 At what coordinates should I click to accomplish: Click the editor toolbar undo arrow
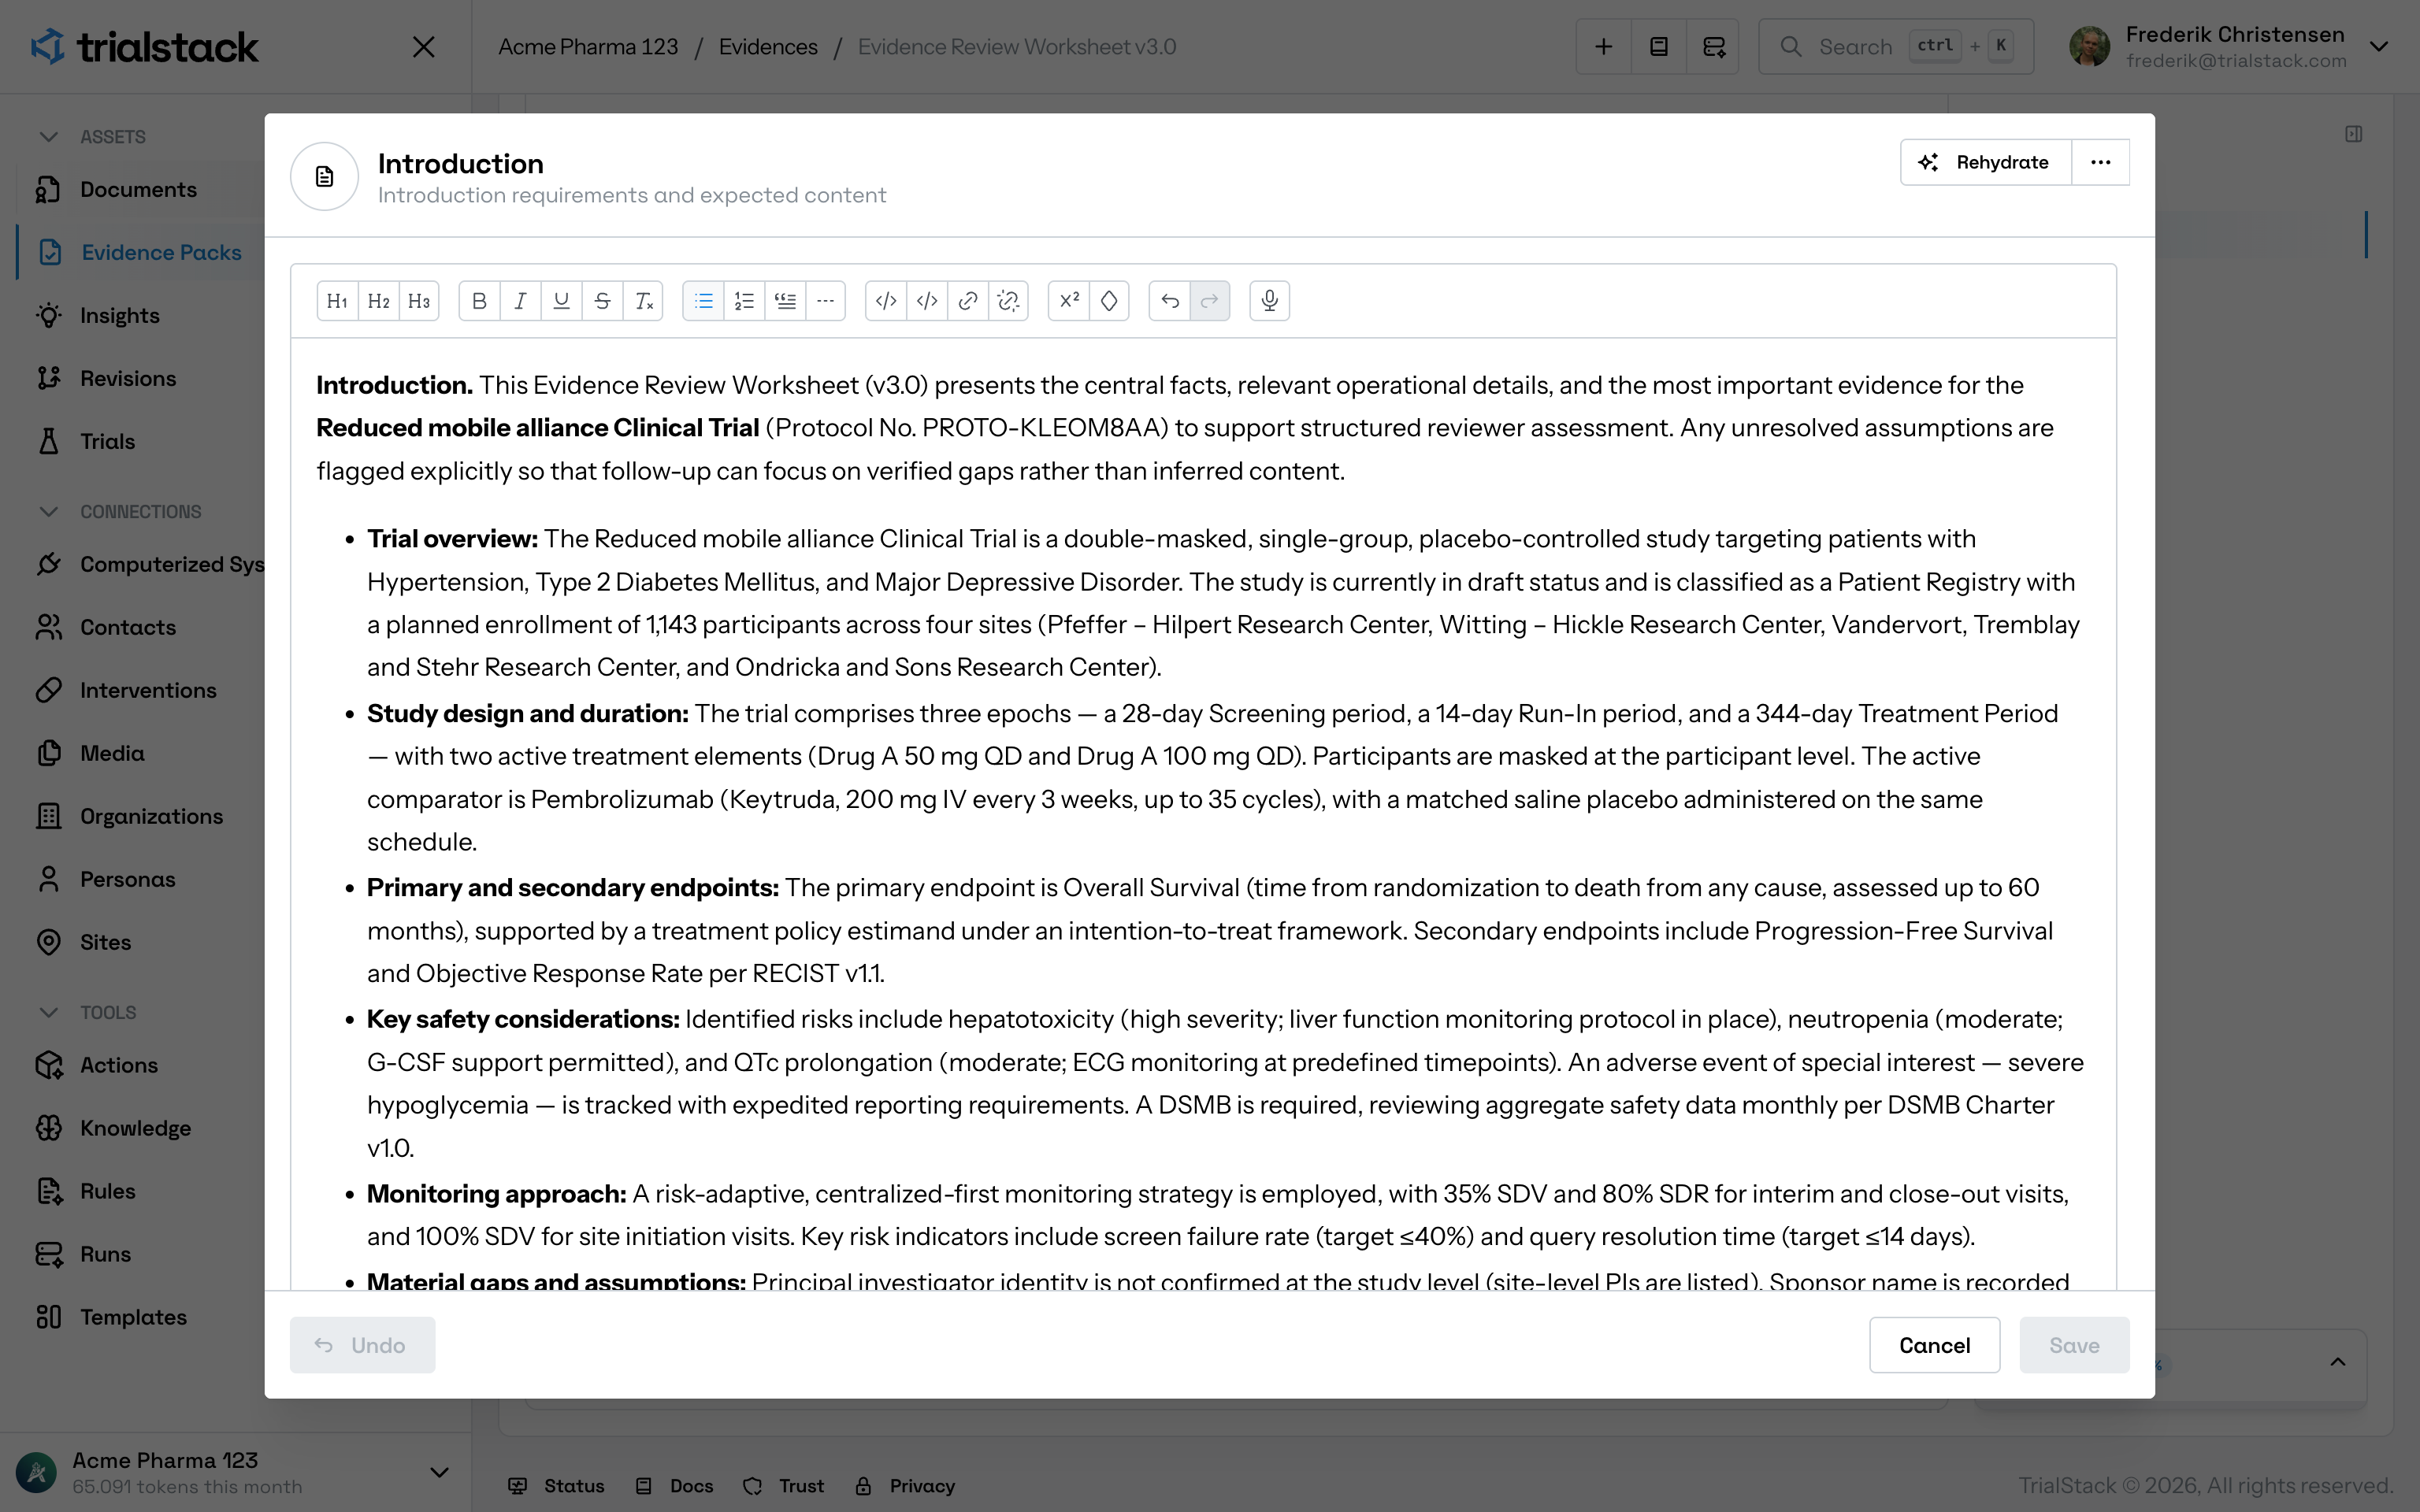point(1170,301)
